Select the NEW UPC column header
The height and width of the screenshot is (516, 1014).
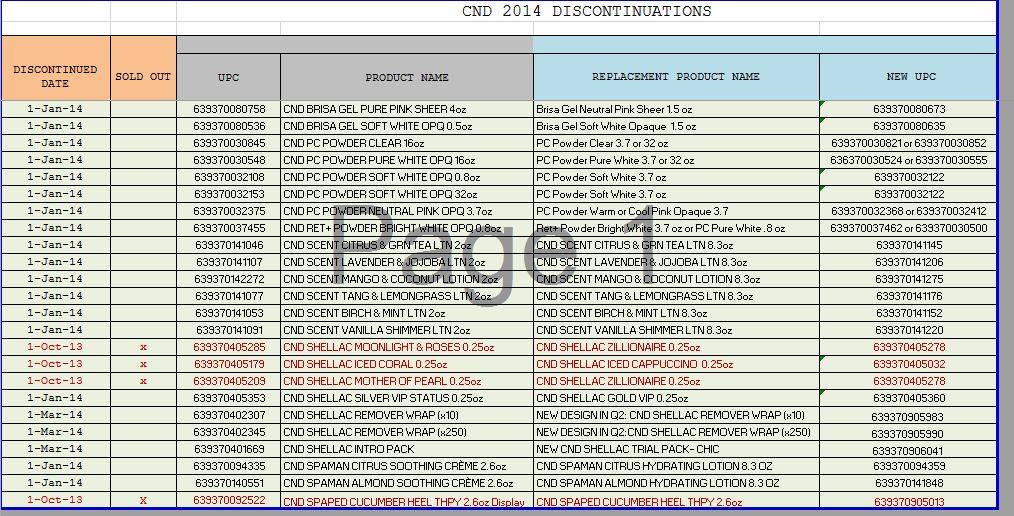point(910,76)
